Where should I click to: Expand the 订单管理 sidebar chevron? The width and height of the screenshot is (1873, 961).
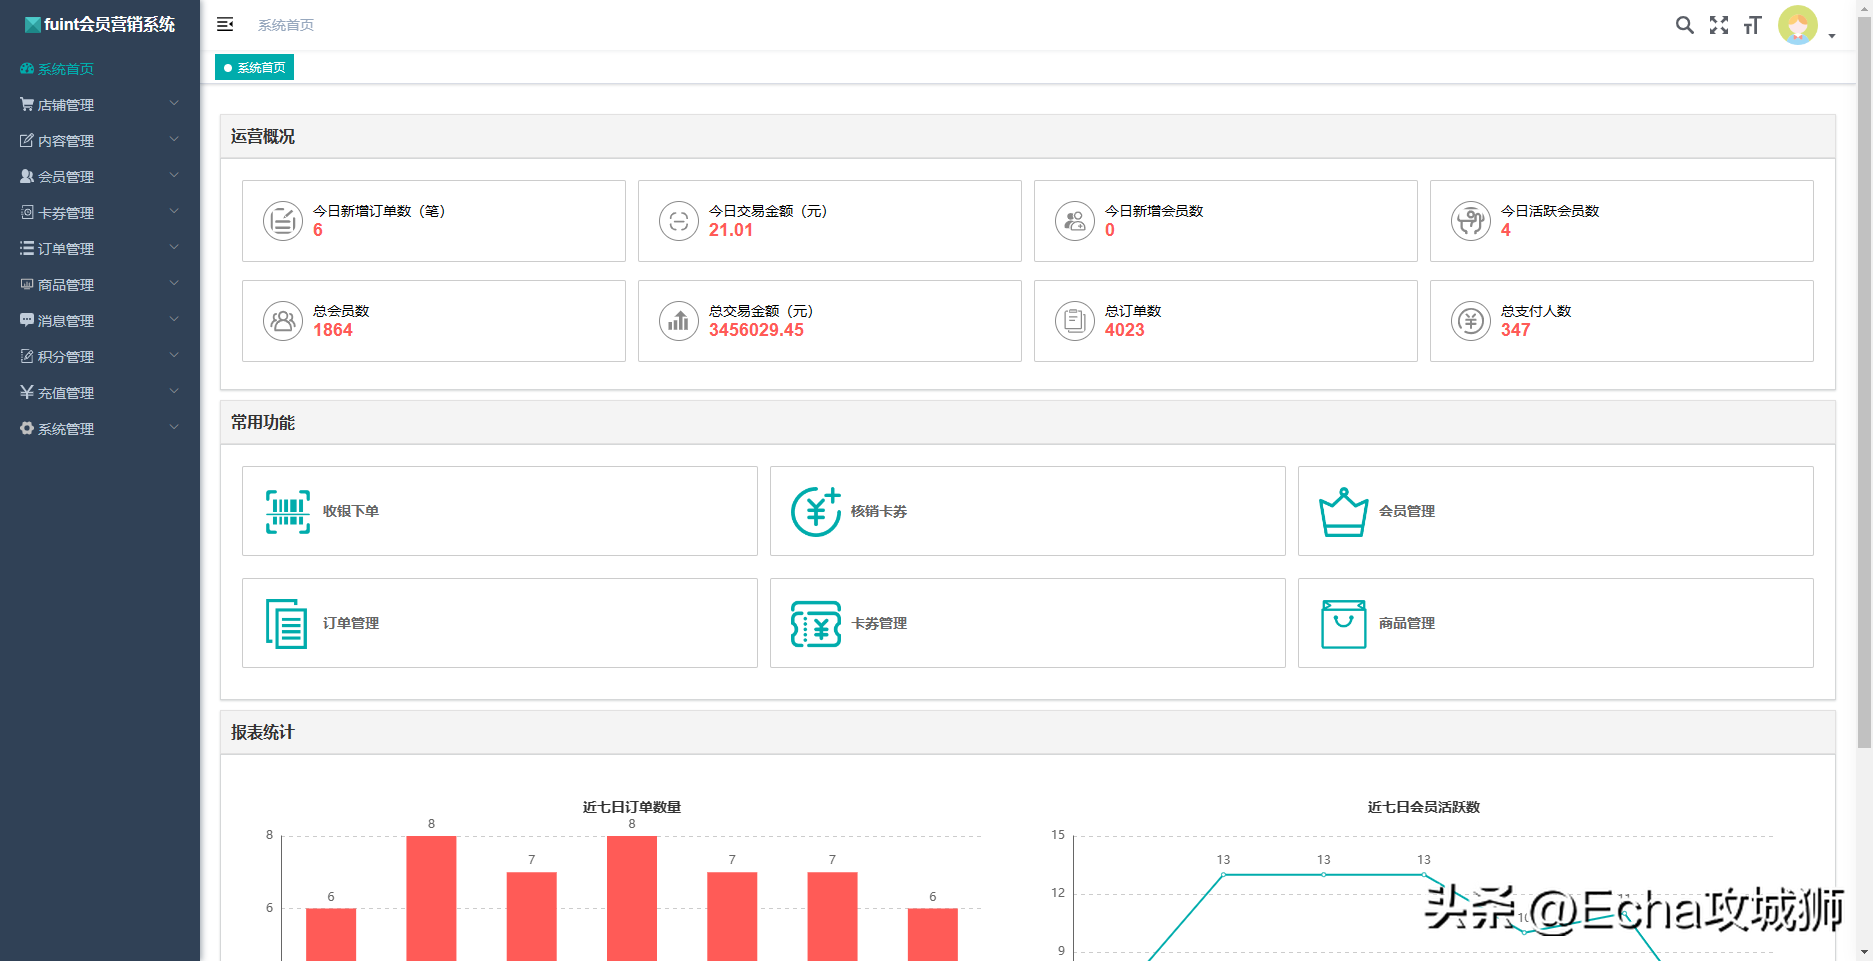pos(174,247)
